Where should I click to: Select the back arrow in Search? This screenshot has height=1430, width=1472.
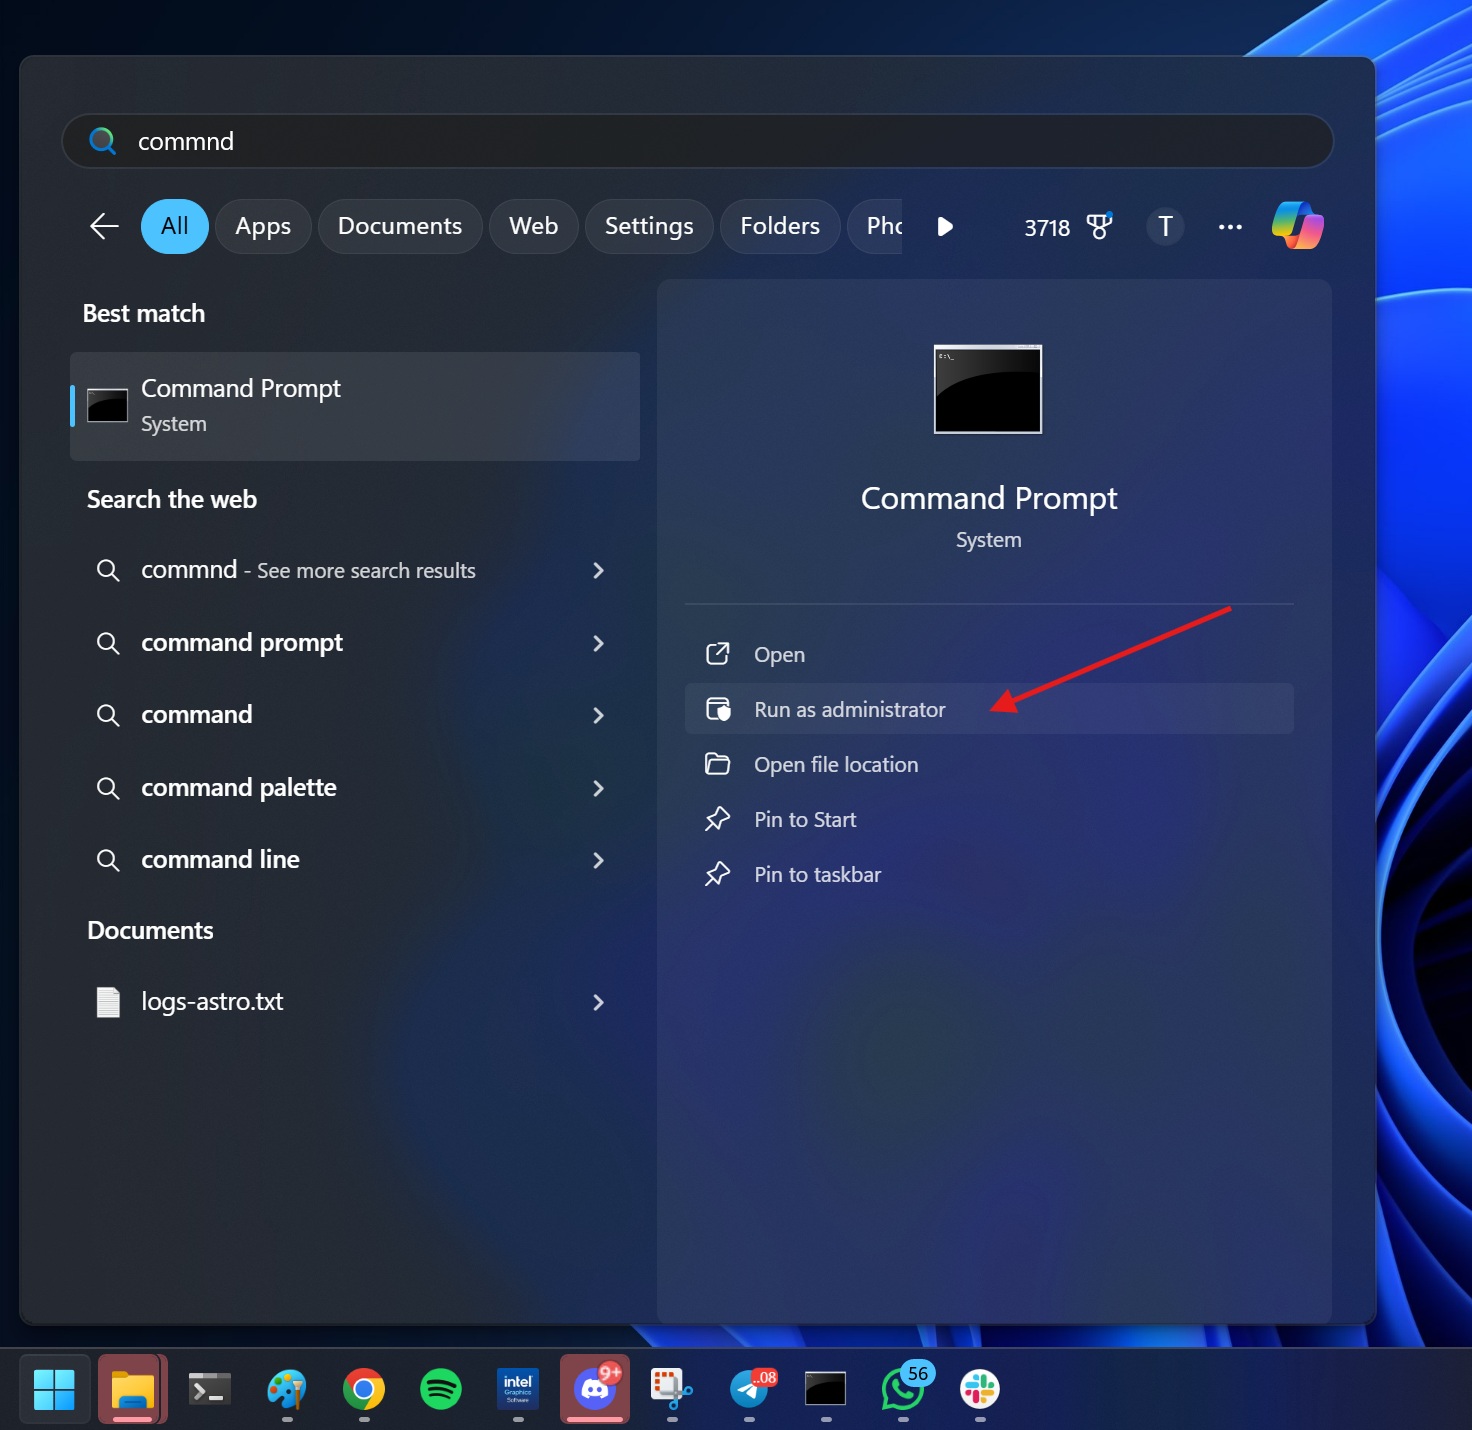103,226
